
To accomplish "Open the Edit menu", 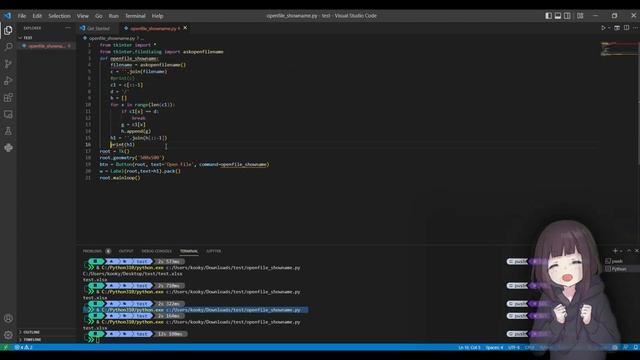I will [37, 16].
